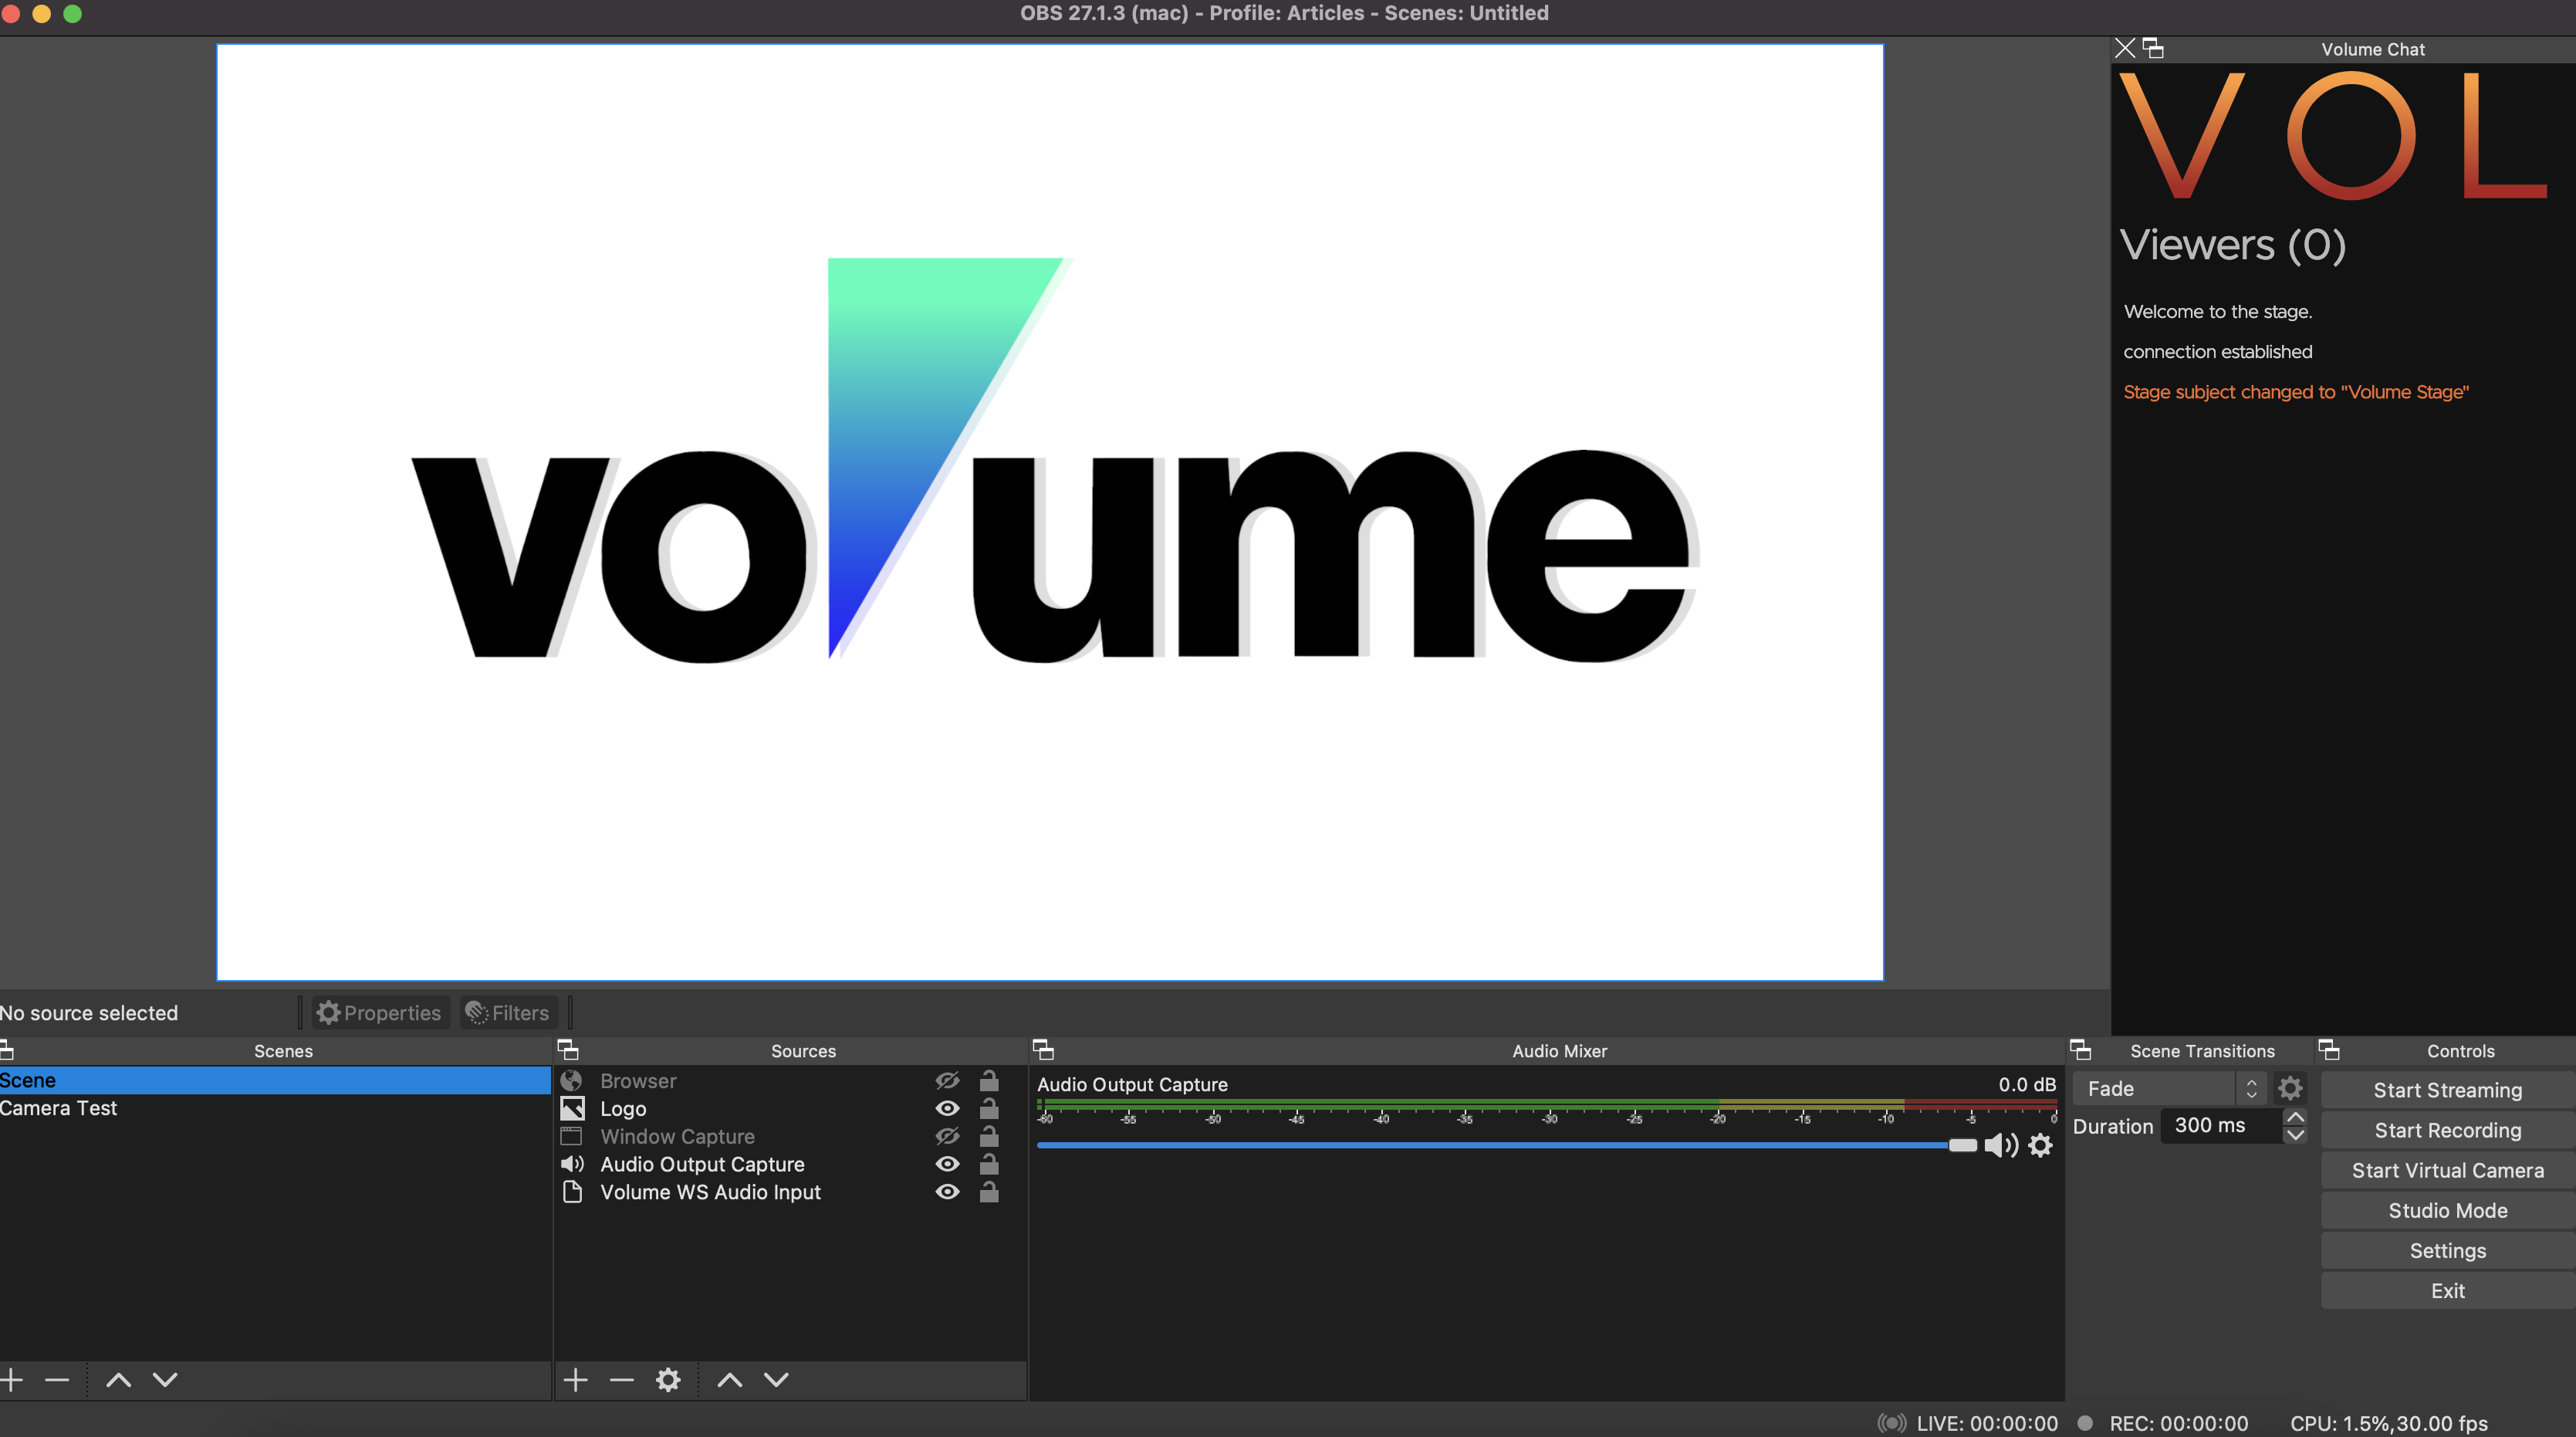This screenshot has height=1437, width=2576.
Task: Click the Exit button
Action: coord(2447,1290)
